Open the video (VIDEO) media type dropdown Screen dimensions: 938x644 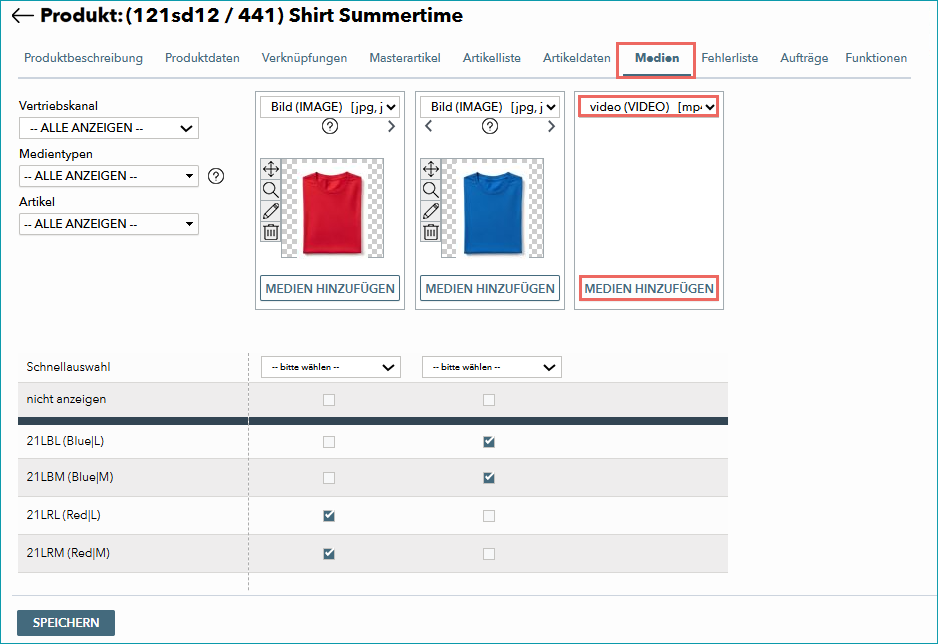(649, 107)
